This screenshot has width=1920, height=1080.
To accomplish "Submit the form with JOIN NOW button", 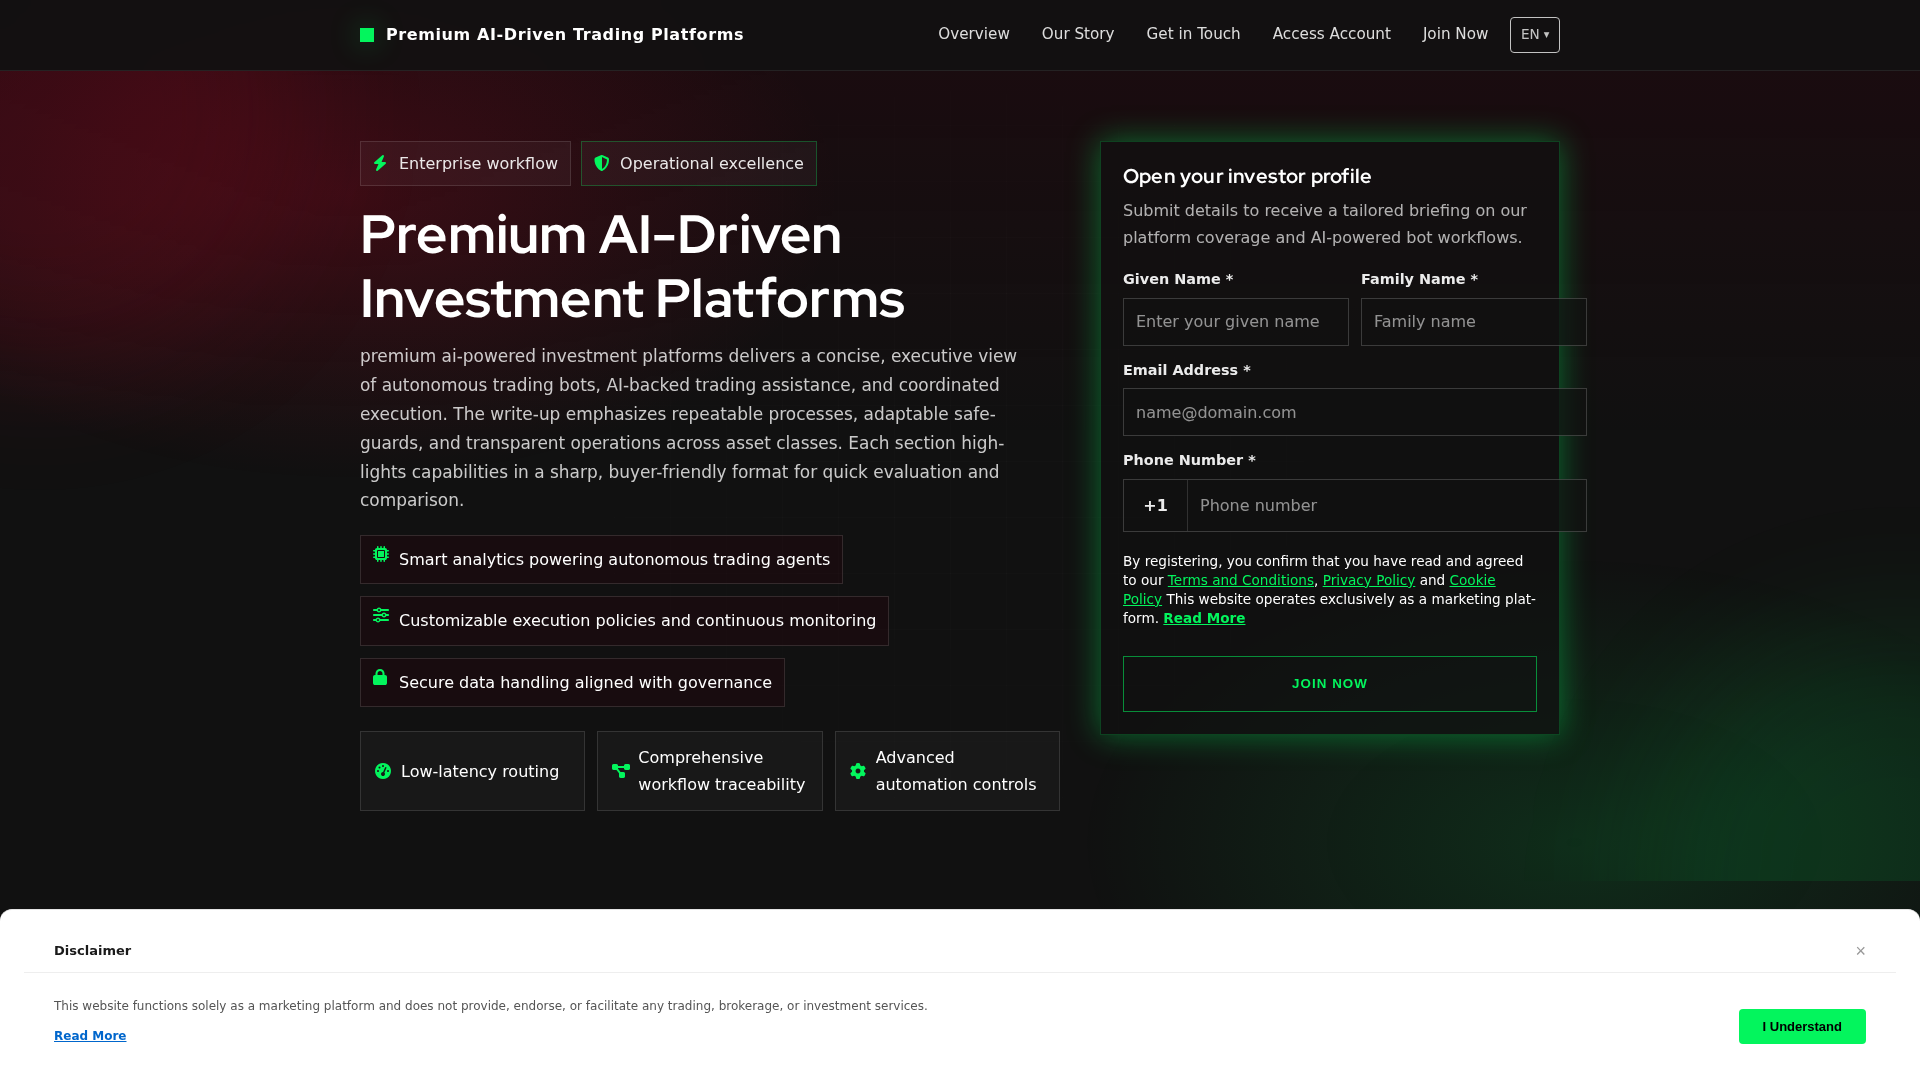I will [x=1330, y=684].
